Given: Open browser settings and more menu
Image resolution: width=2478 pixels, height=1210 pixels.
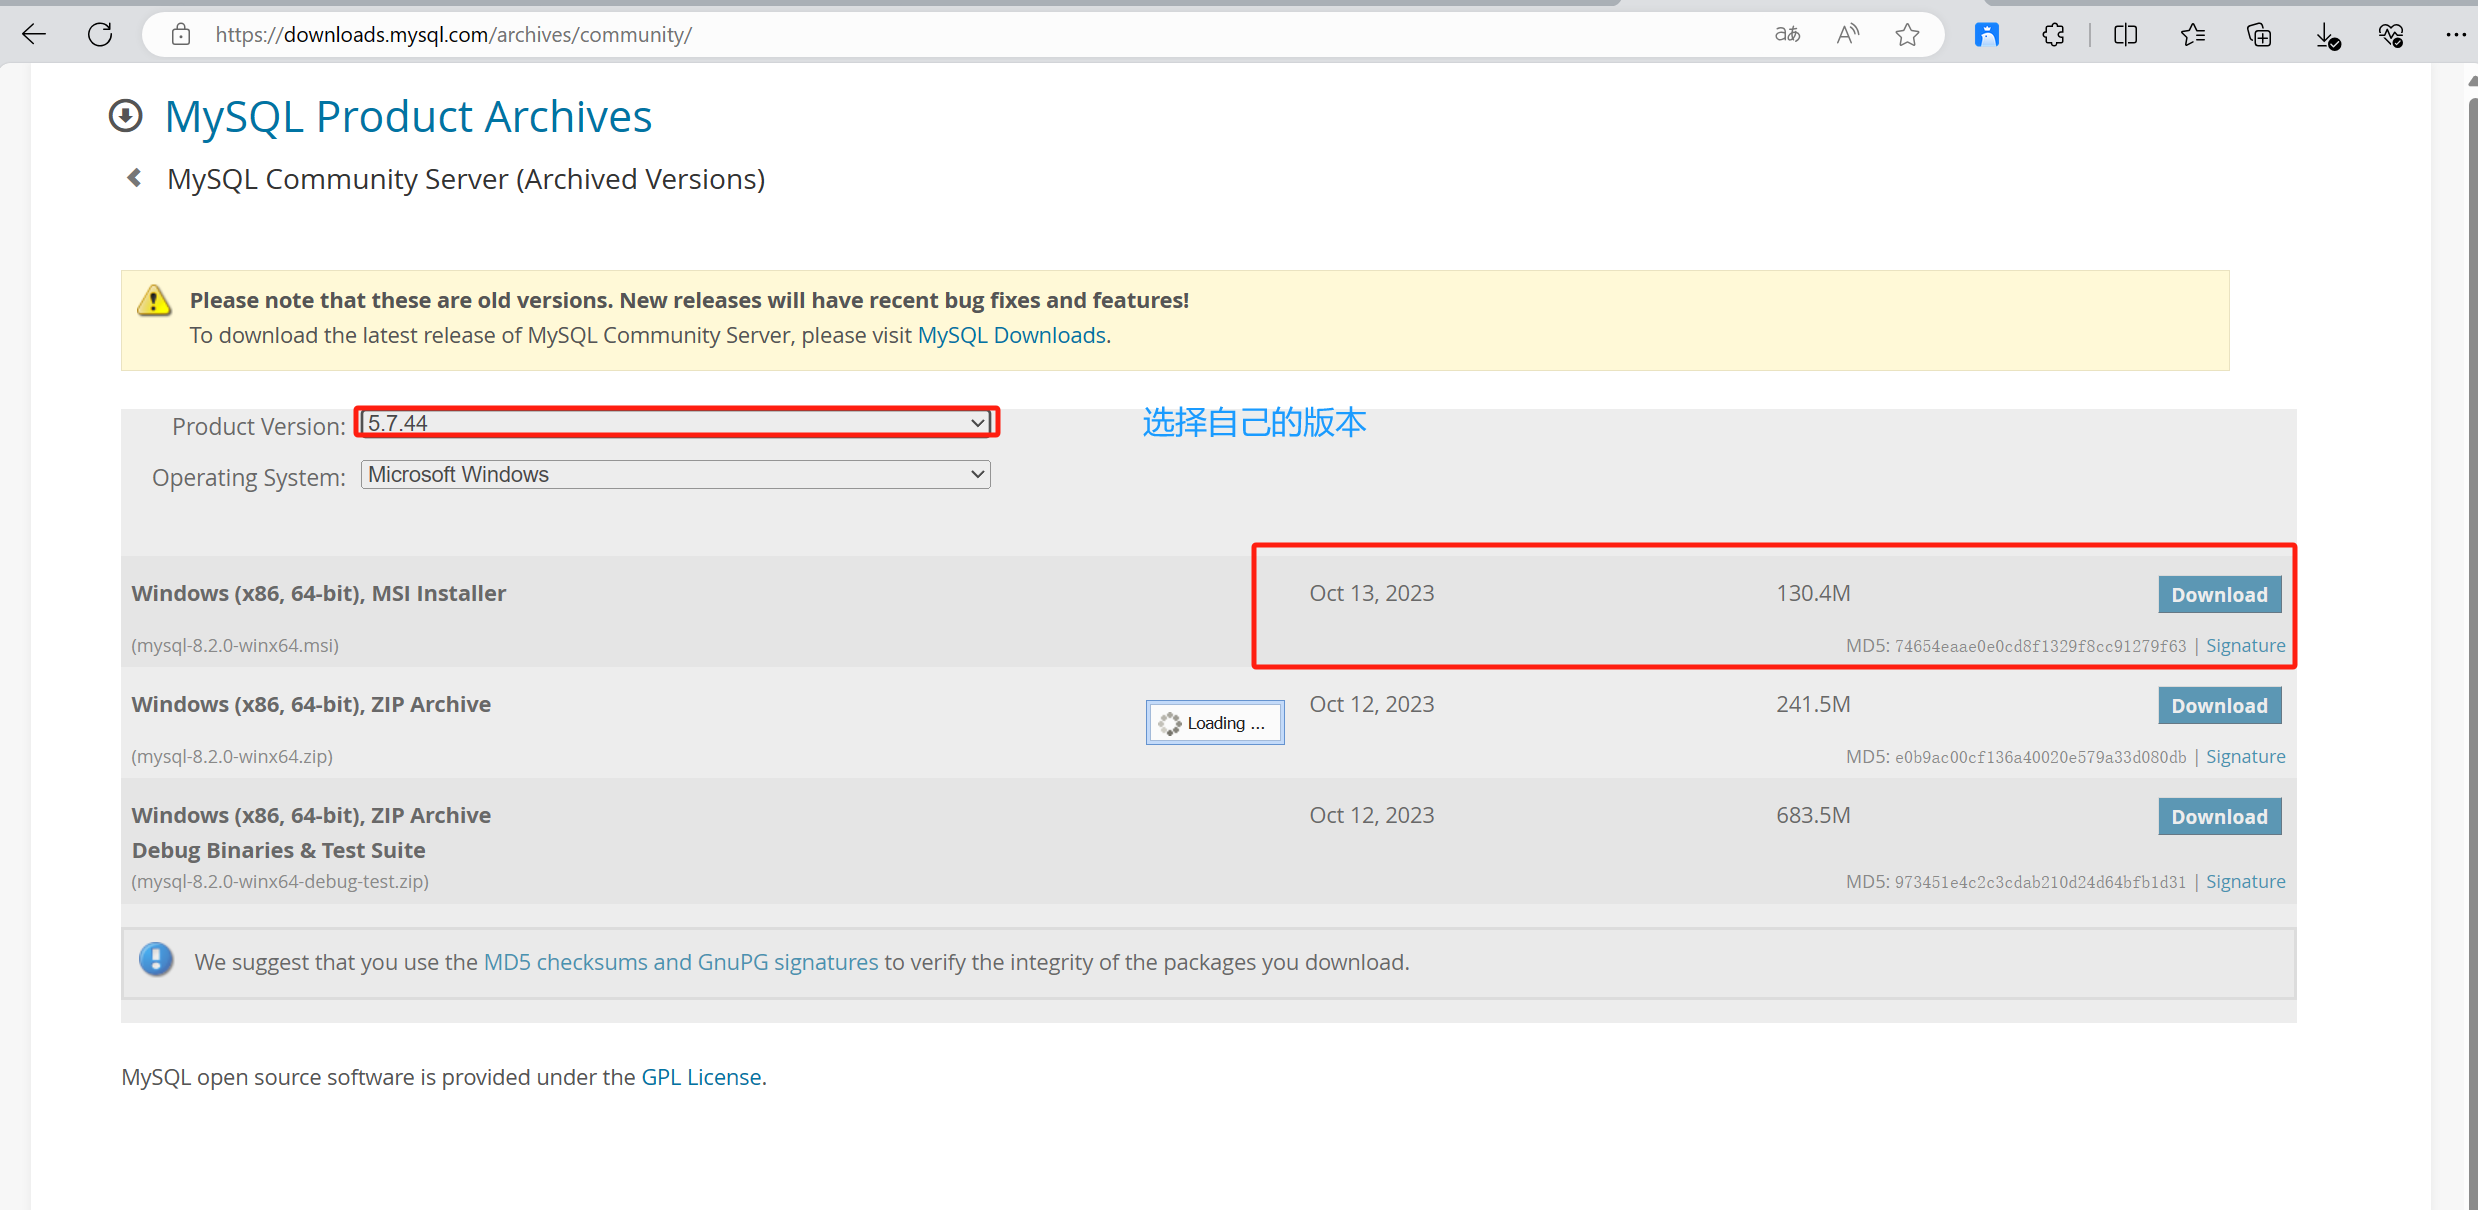Looking at the screenshot, I should (x=2456, y=35).
